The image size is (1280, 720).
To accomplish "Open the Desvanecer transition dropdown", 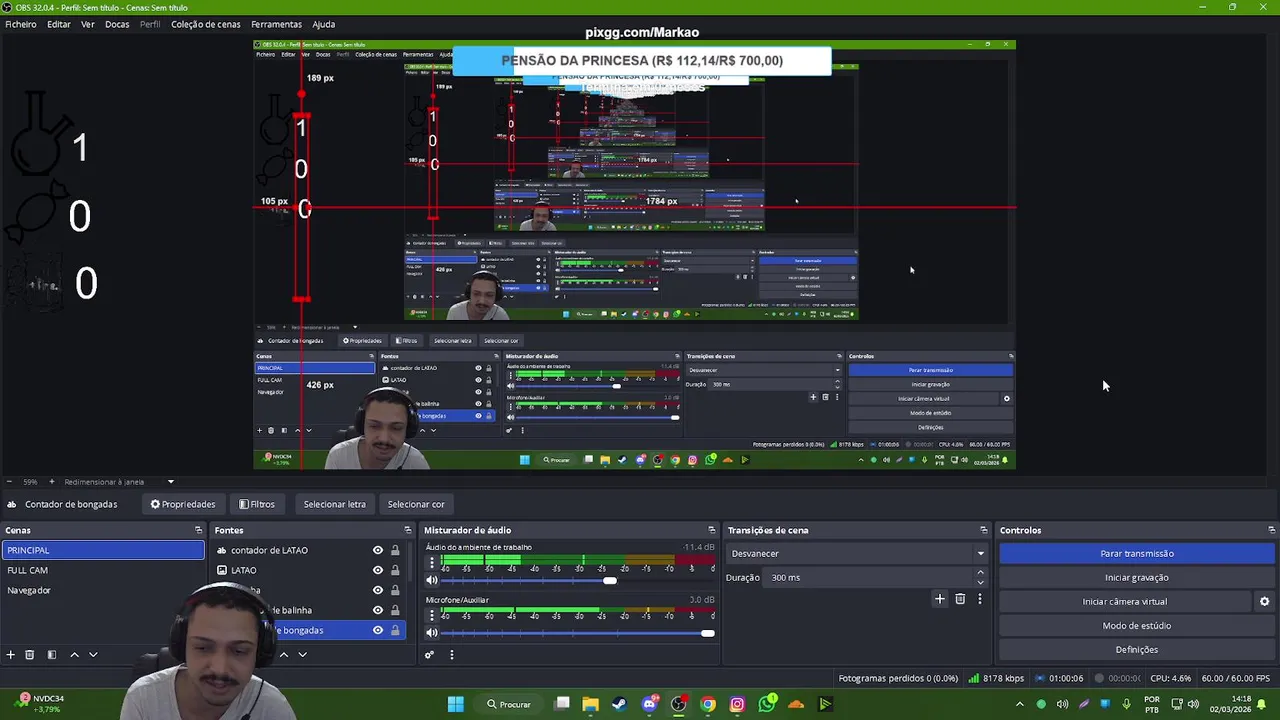I will pos(857,553).
